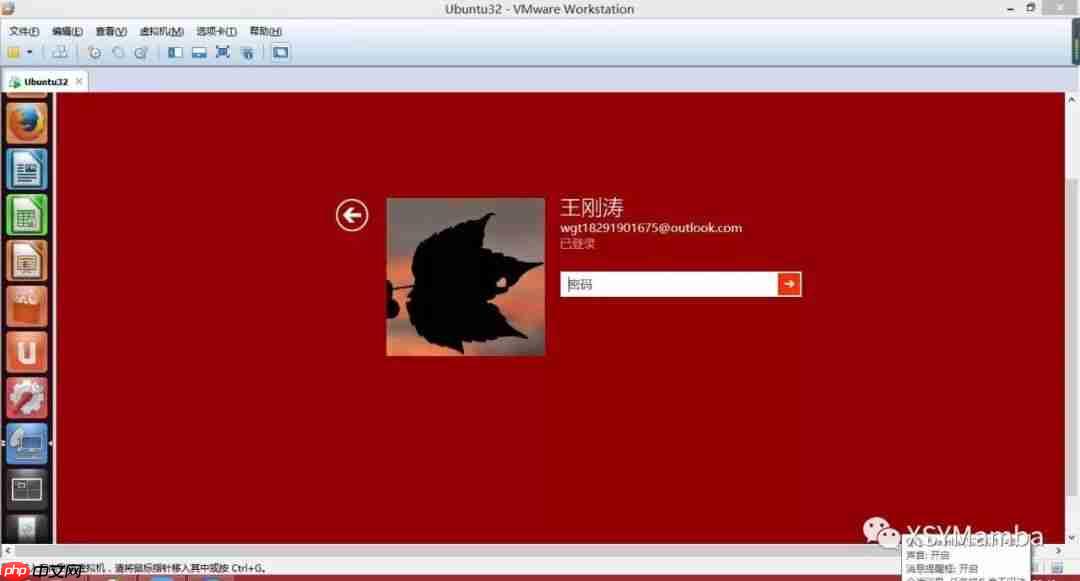
Task: Open System Settings gear-wrench icon
Action: 27,397
